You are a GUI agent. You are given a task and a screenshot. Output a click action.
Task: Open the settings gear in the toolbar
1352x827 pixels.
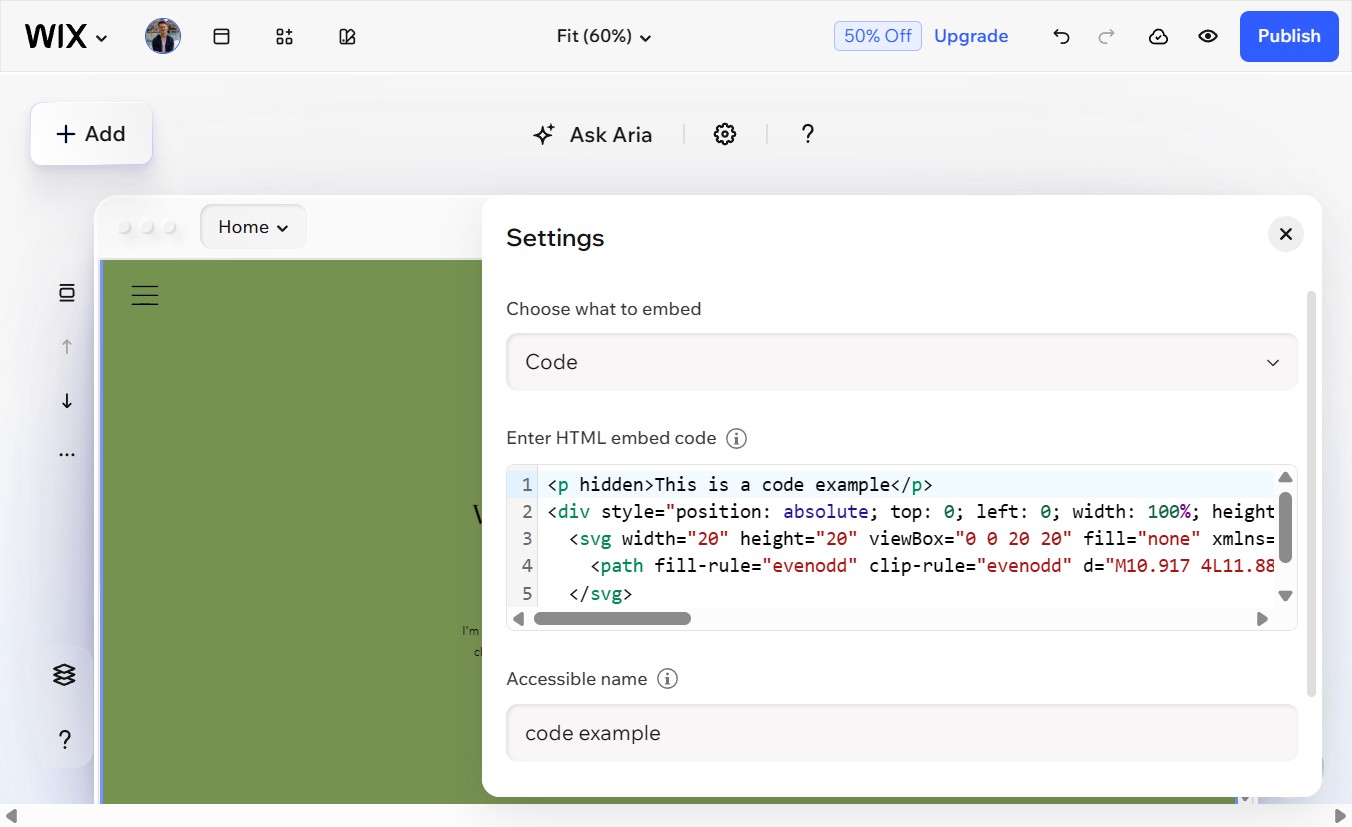725,134
